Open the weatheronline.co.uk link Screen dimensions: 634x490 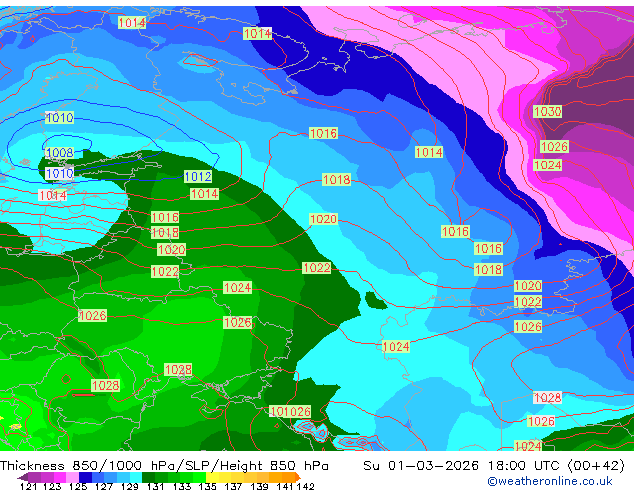[x=549, y=481]
